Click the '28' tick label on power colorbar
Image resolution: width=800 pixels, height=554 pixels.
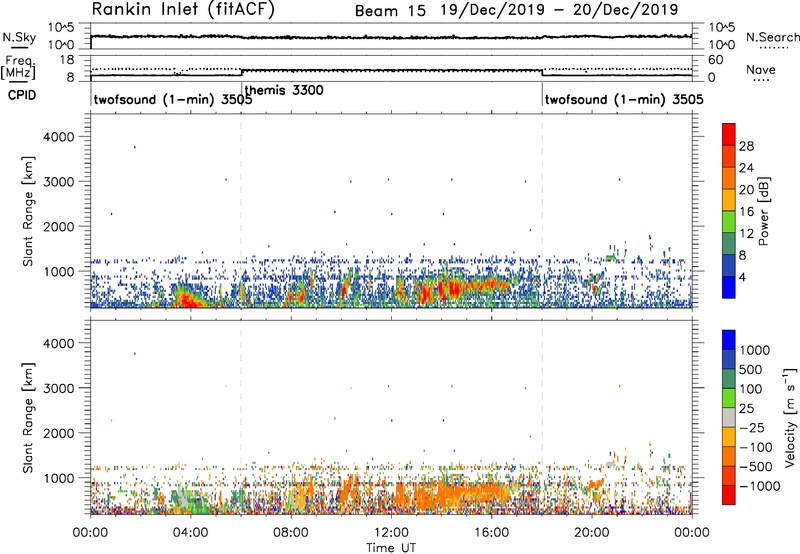pos(746,146)
